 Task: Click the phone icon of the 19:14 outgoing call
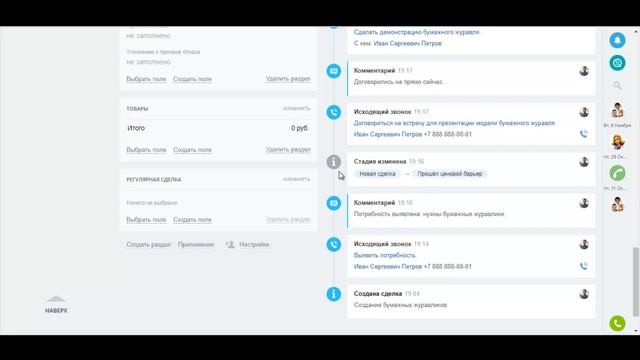(333, 244)
